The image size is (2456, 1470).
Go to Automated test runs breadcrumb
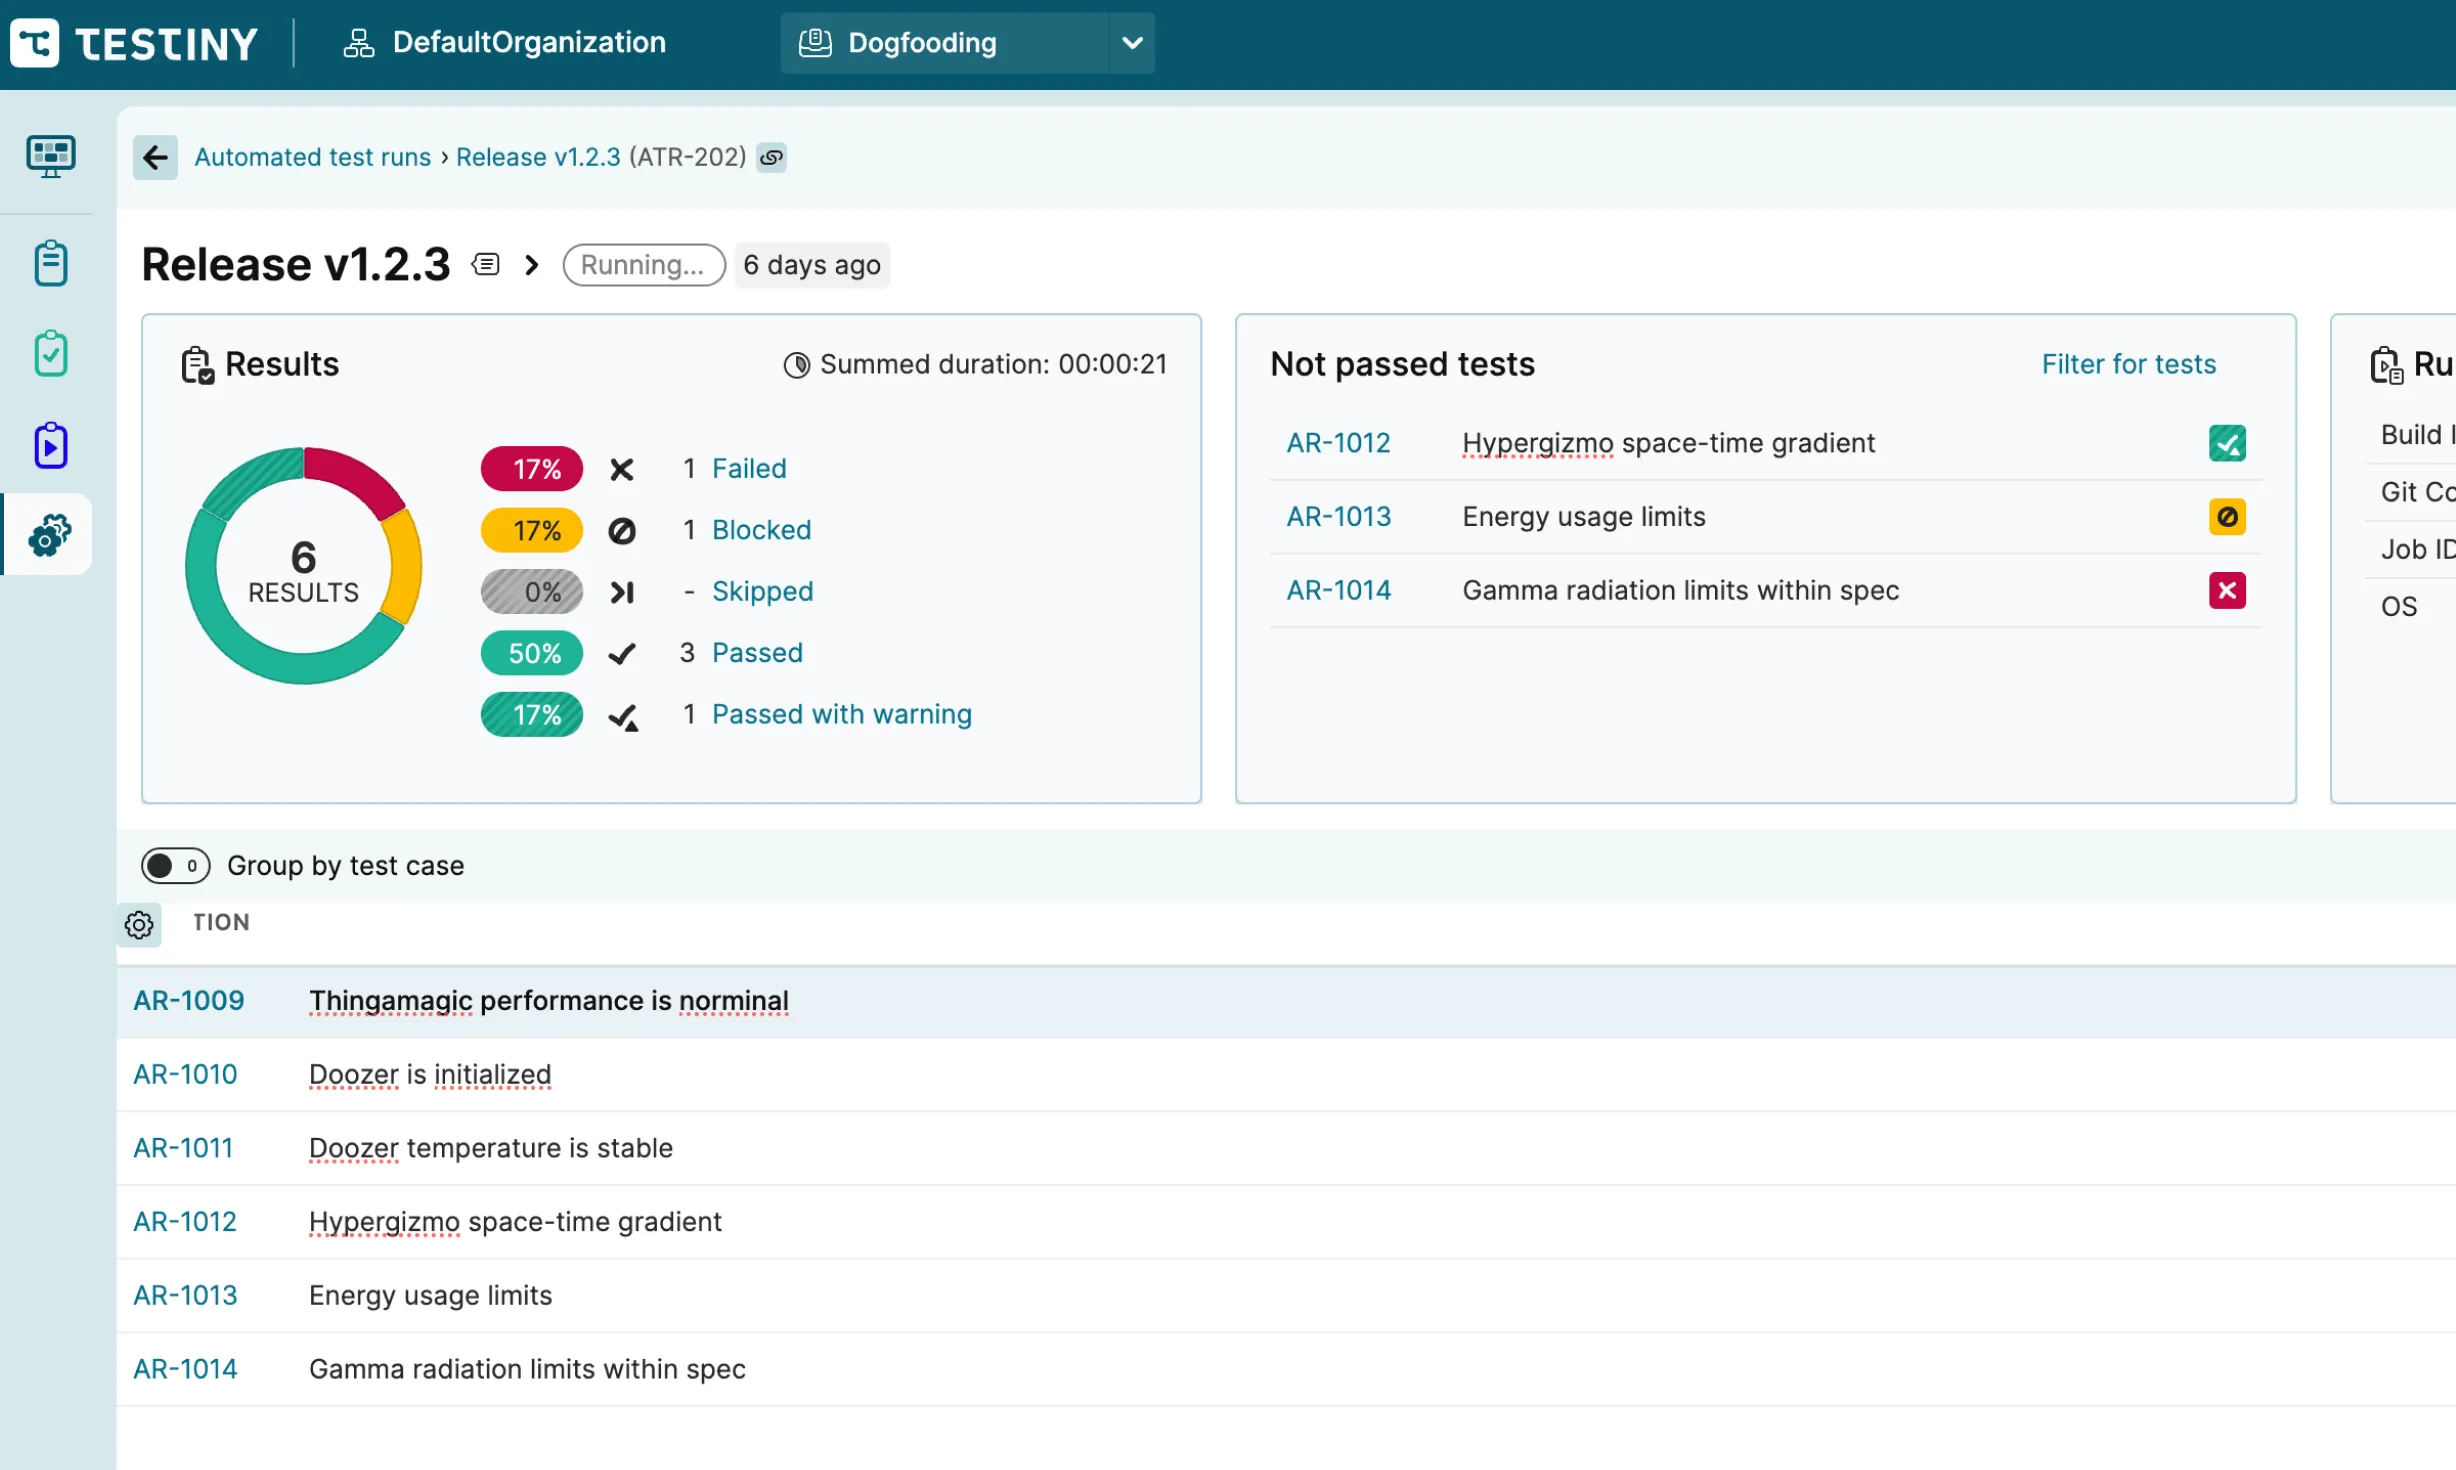(312, 157)
